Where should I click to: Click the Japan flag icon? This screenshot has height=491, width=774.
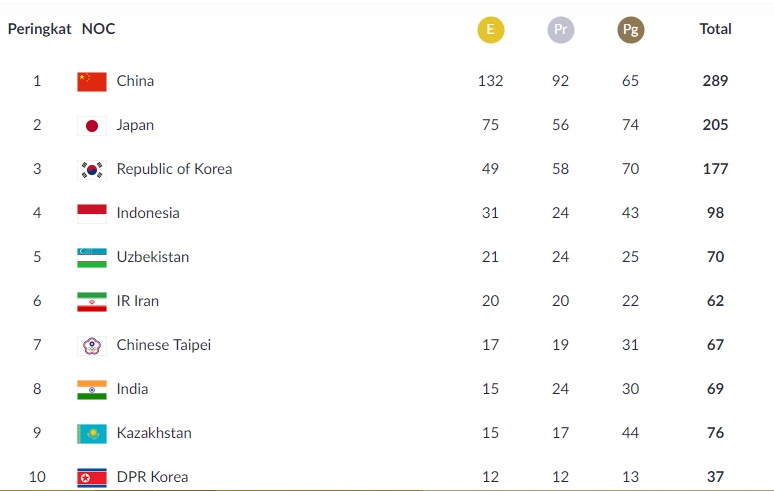click(x=92, y=125)
